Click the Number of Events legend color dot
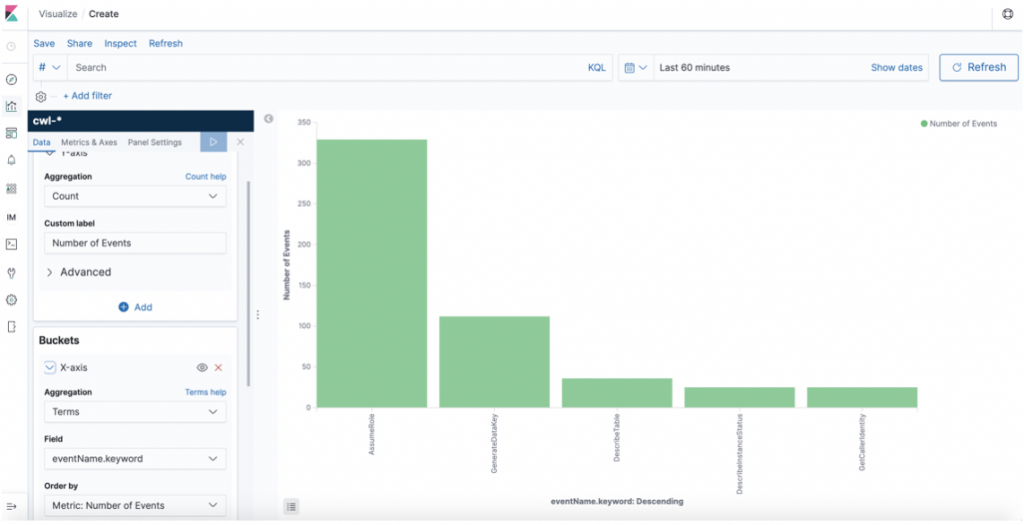The height and width of the screenshot is (525, 1024). click(x=923, y=123)
